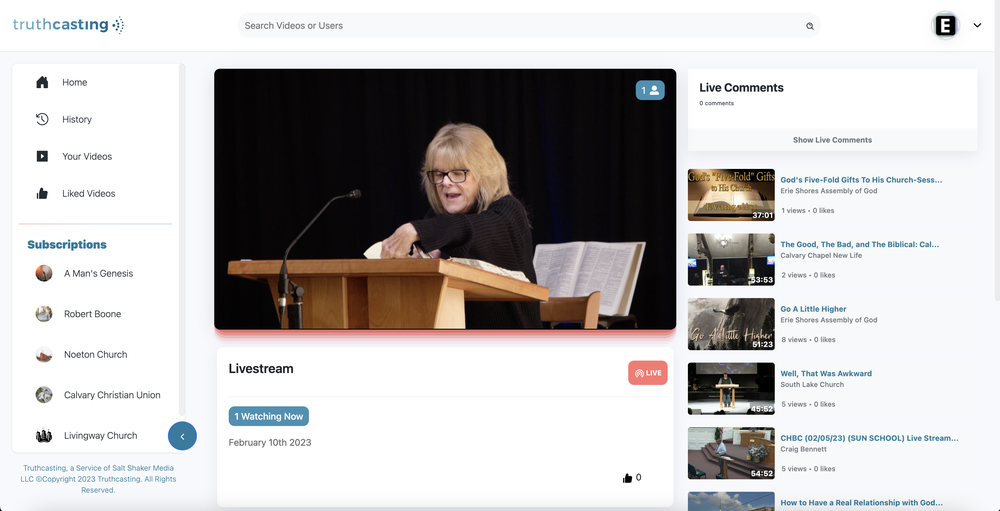Screen dimensions: 1000x511
Task: Click the Subscriptions heading
Action: click(67, 244)
